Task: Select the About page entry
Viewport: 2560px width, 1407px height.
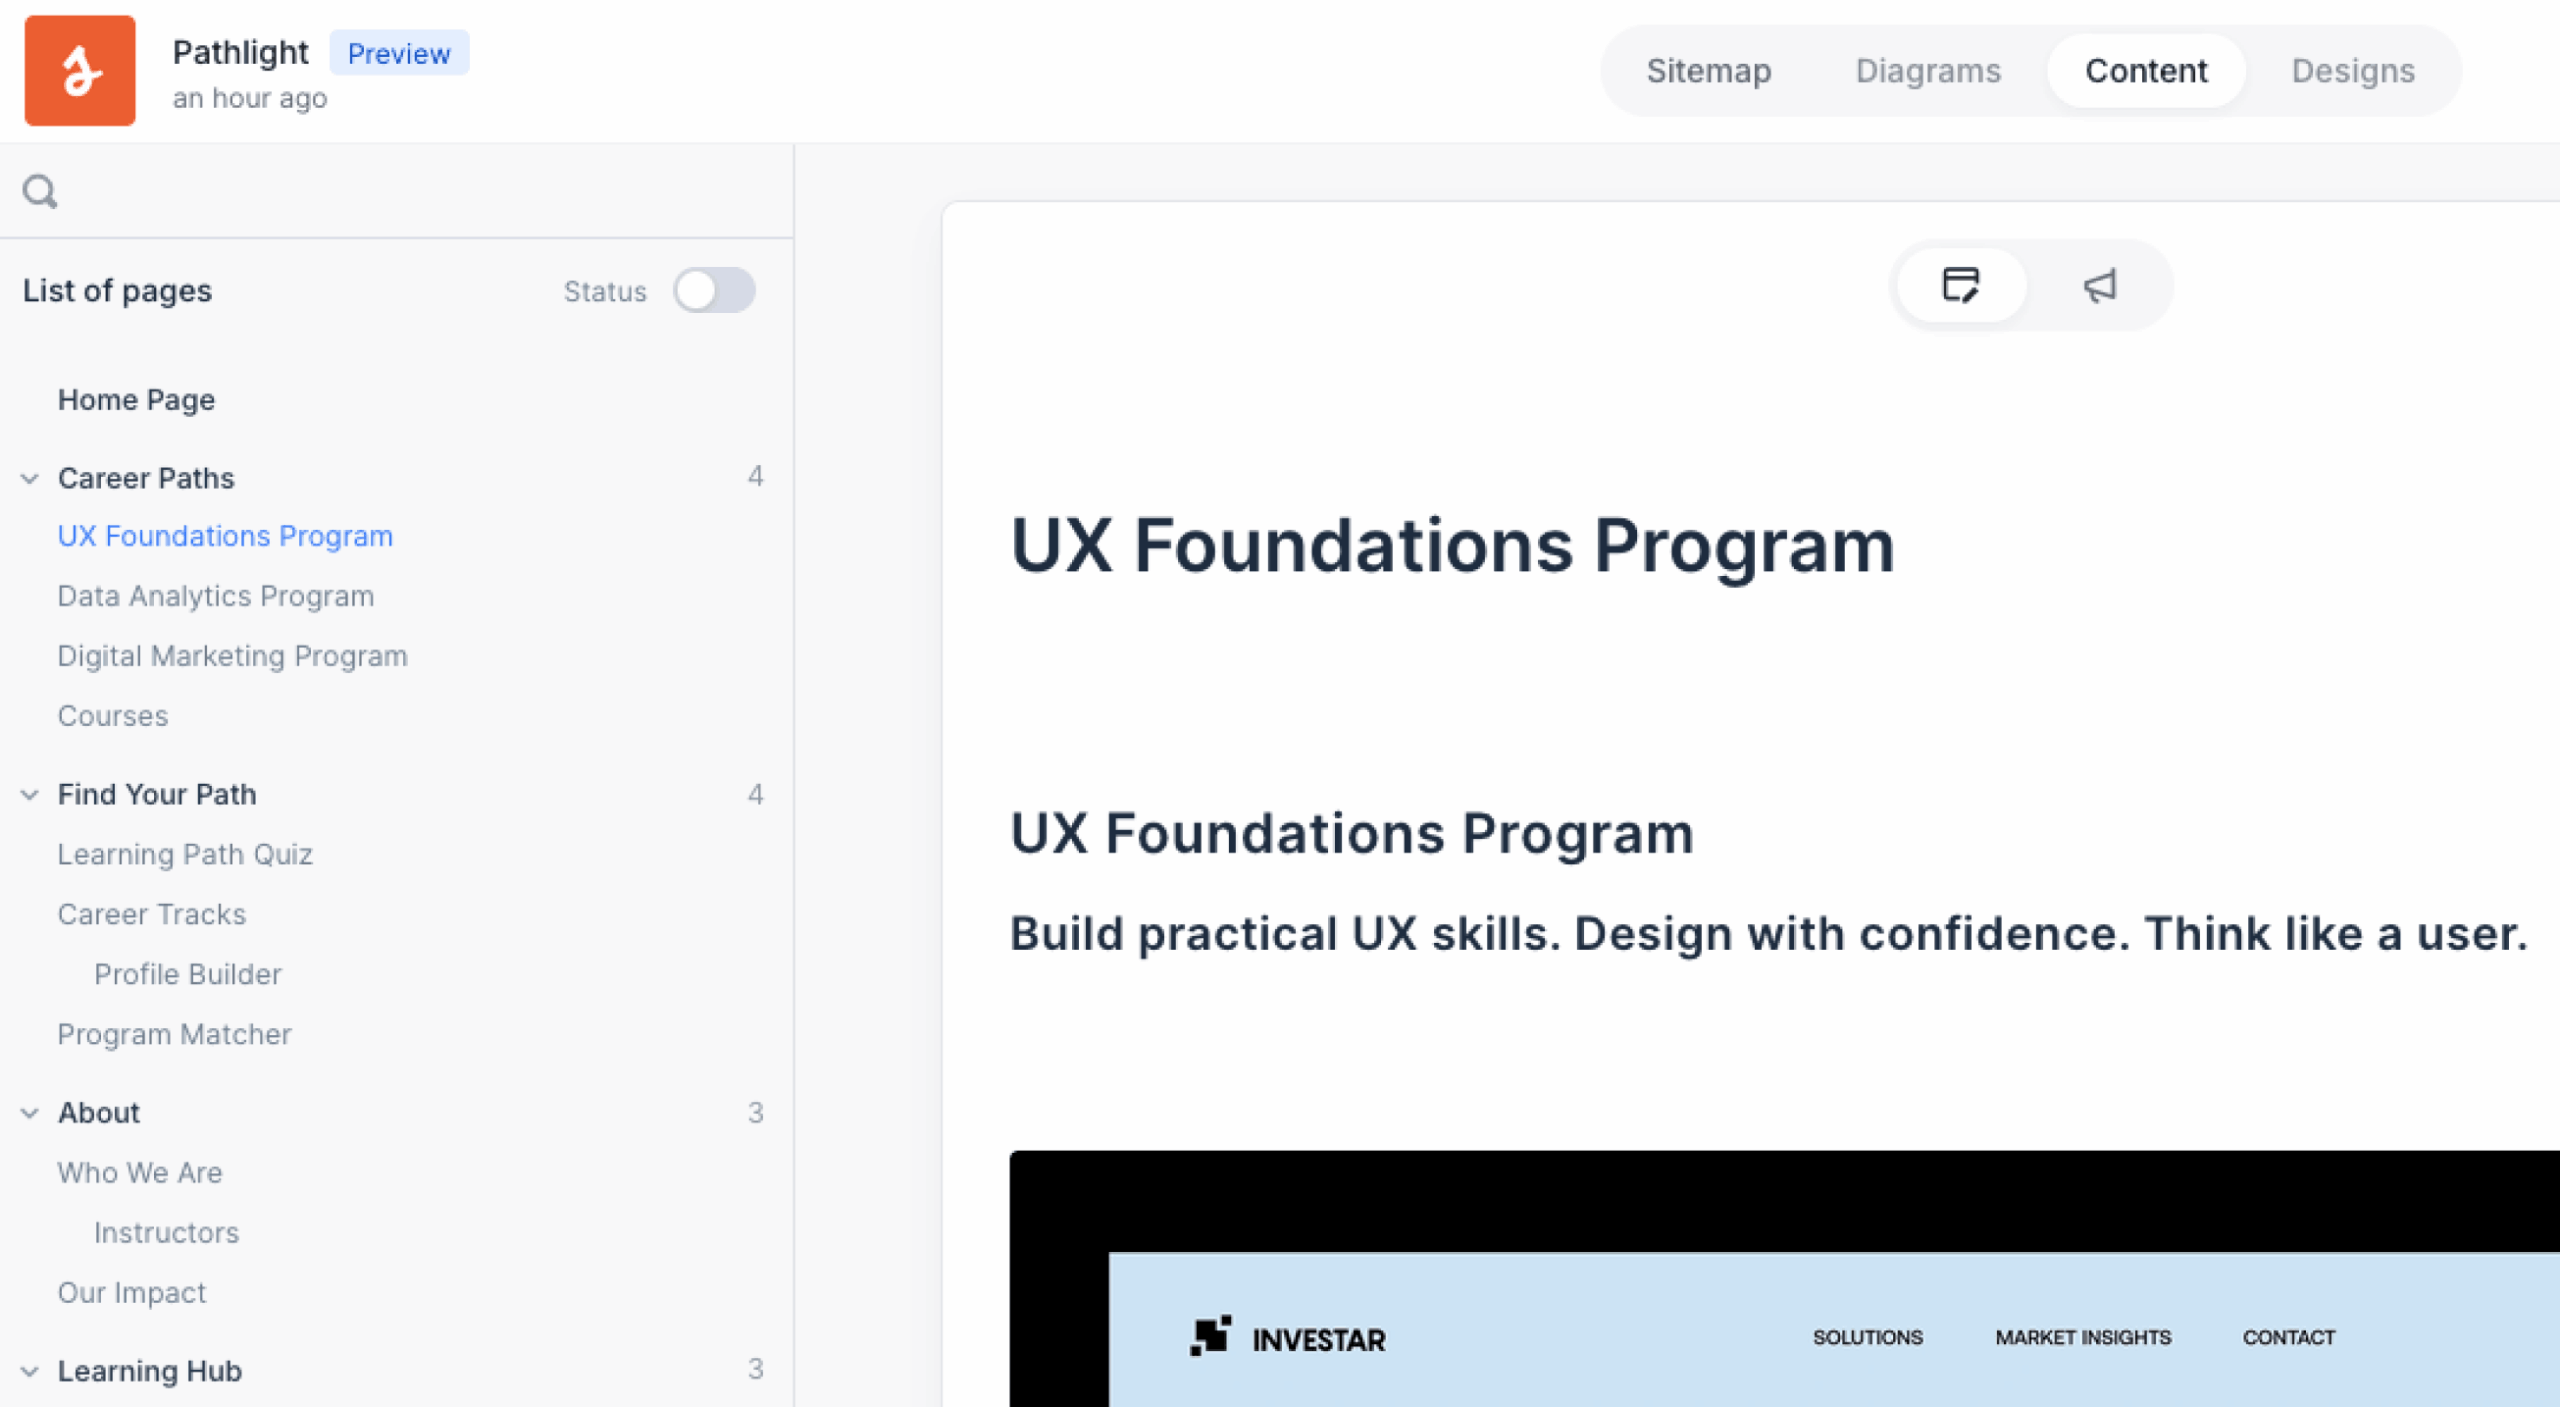Action: click(99, 1112)
